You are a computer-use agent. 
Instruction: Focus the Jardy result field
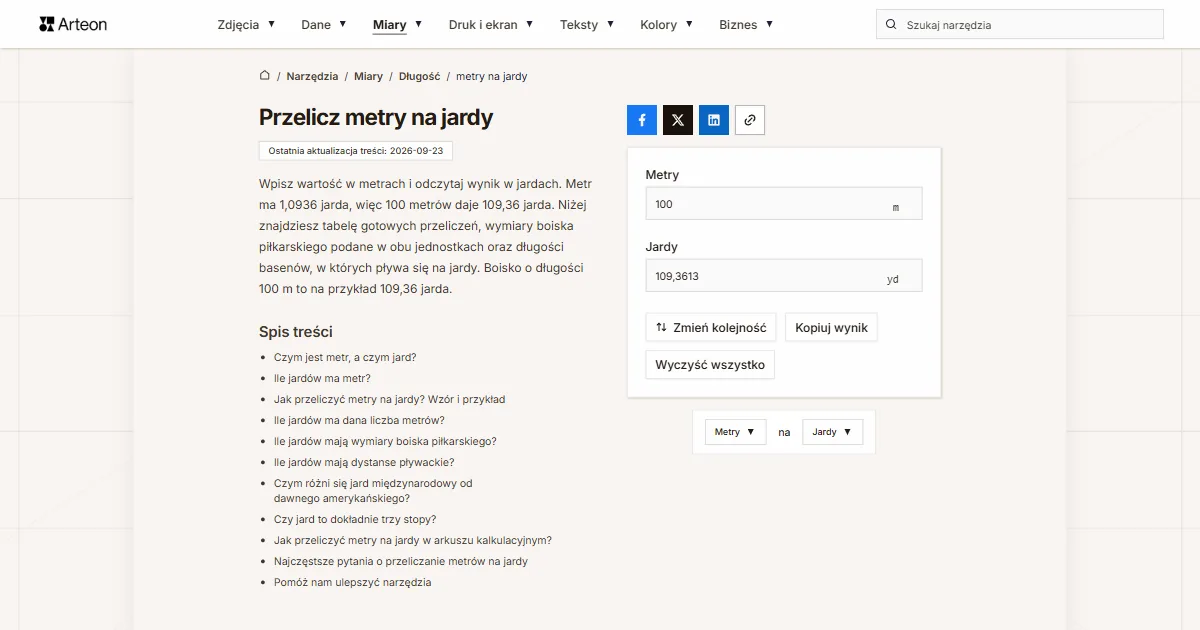pyautogui.click(x=784, y=276)
